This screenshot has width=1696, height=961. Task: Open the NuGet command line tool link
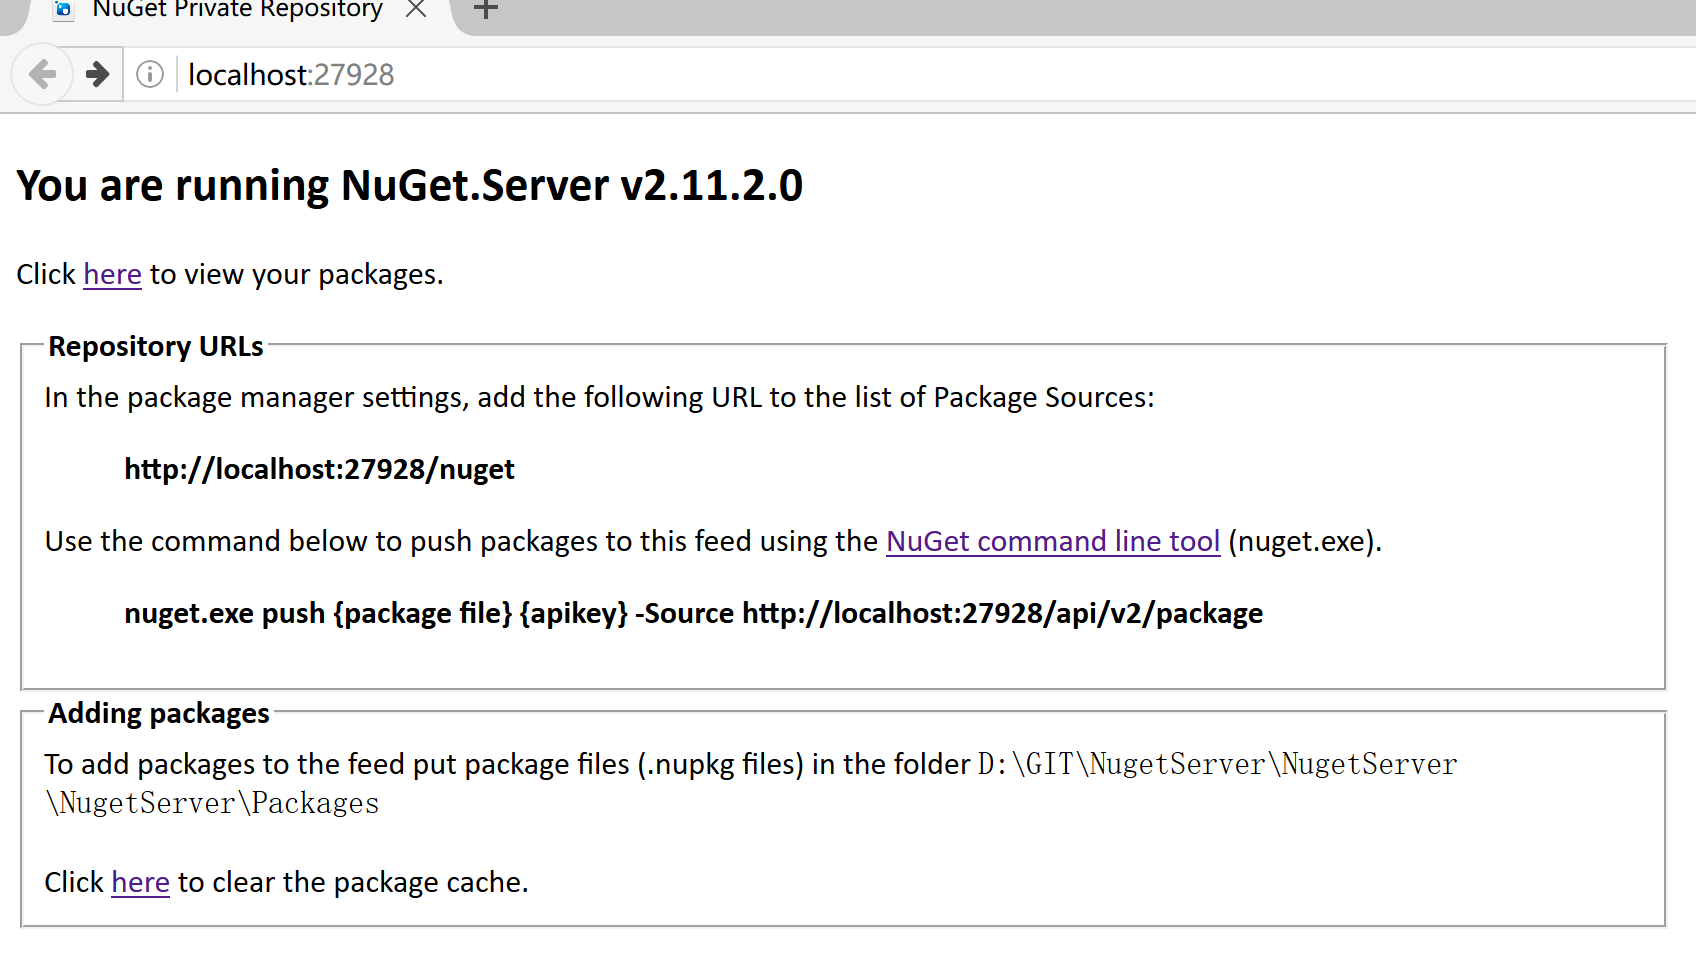click(1053, 541)
